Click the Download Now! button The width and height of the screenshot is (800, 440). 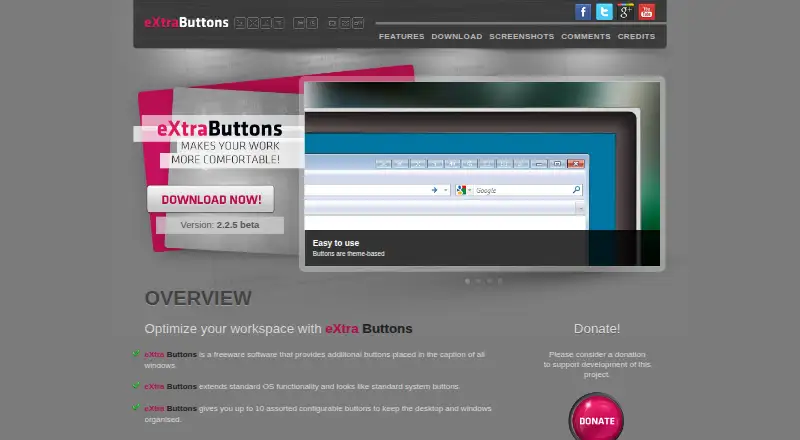tap(211, 199)
